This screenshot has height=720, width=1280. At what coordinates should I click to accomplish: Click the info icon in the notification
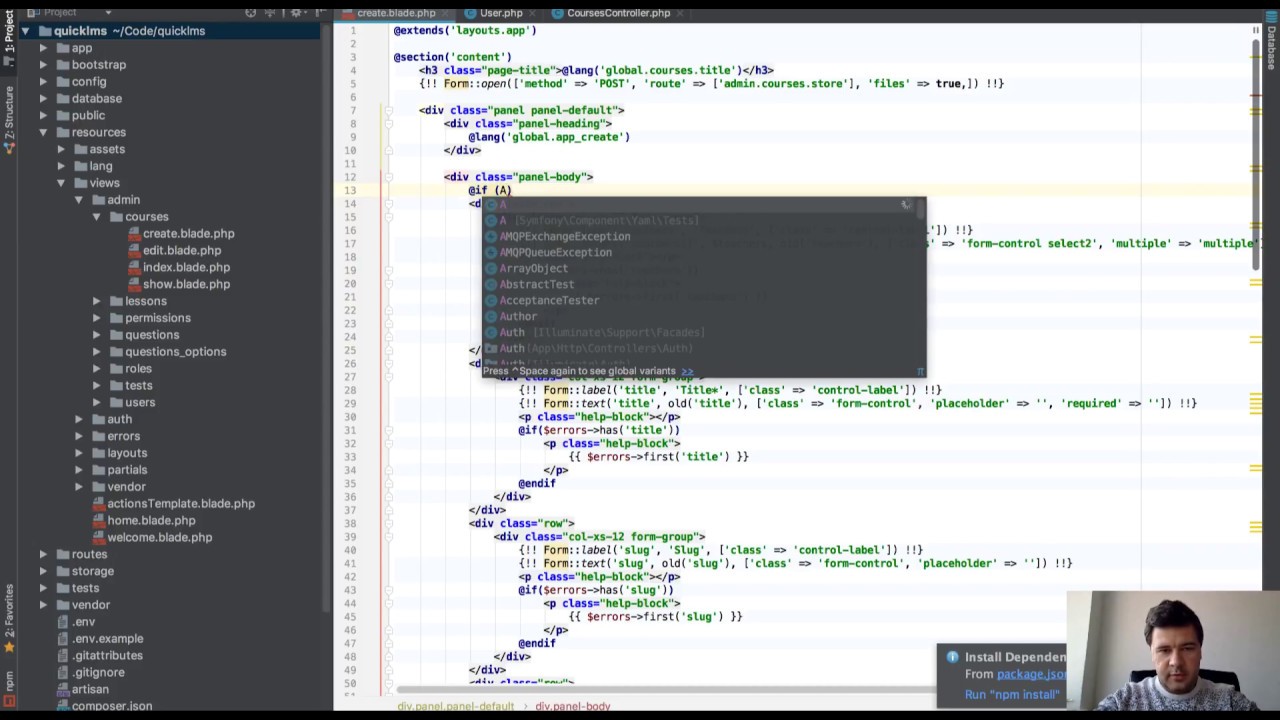[x=952, y=657]
